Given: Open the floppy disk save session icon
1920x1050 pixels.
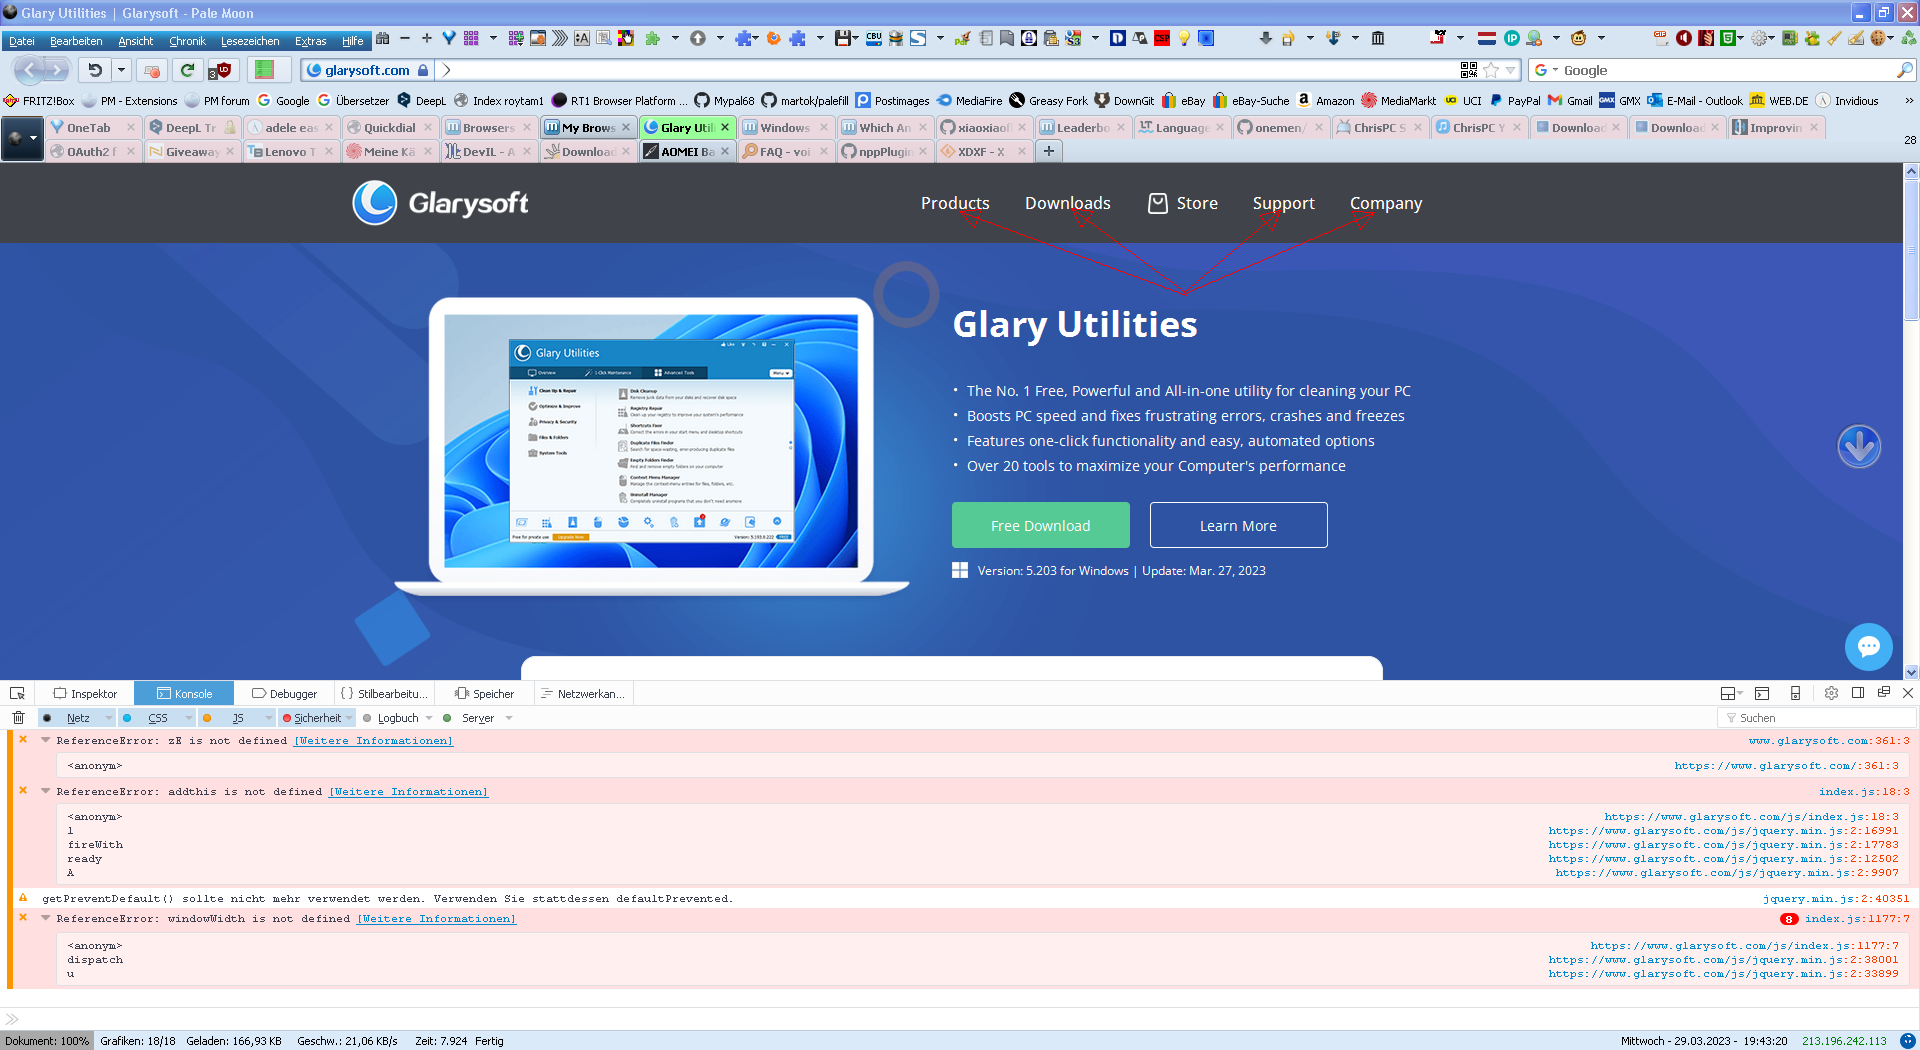Looking at the screenshot, I should (x=843, y=38).
